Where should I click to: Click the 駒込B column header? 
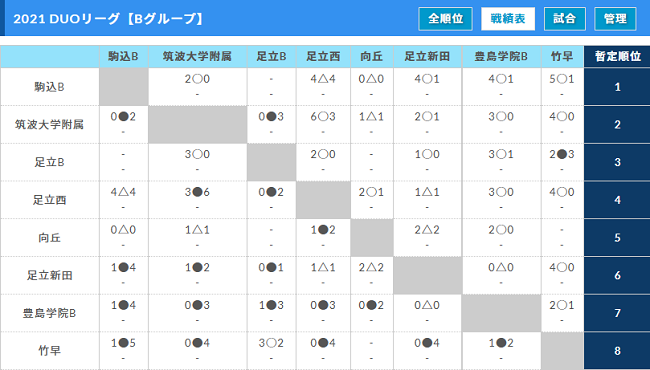(x=124, y=57)
